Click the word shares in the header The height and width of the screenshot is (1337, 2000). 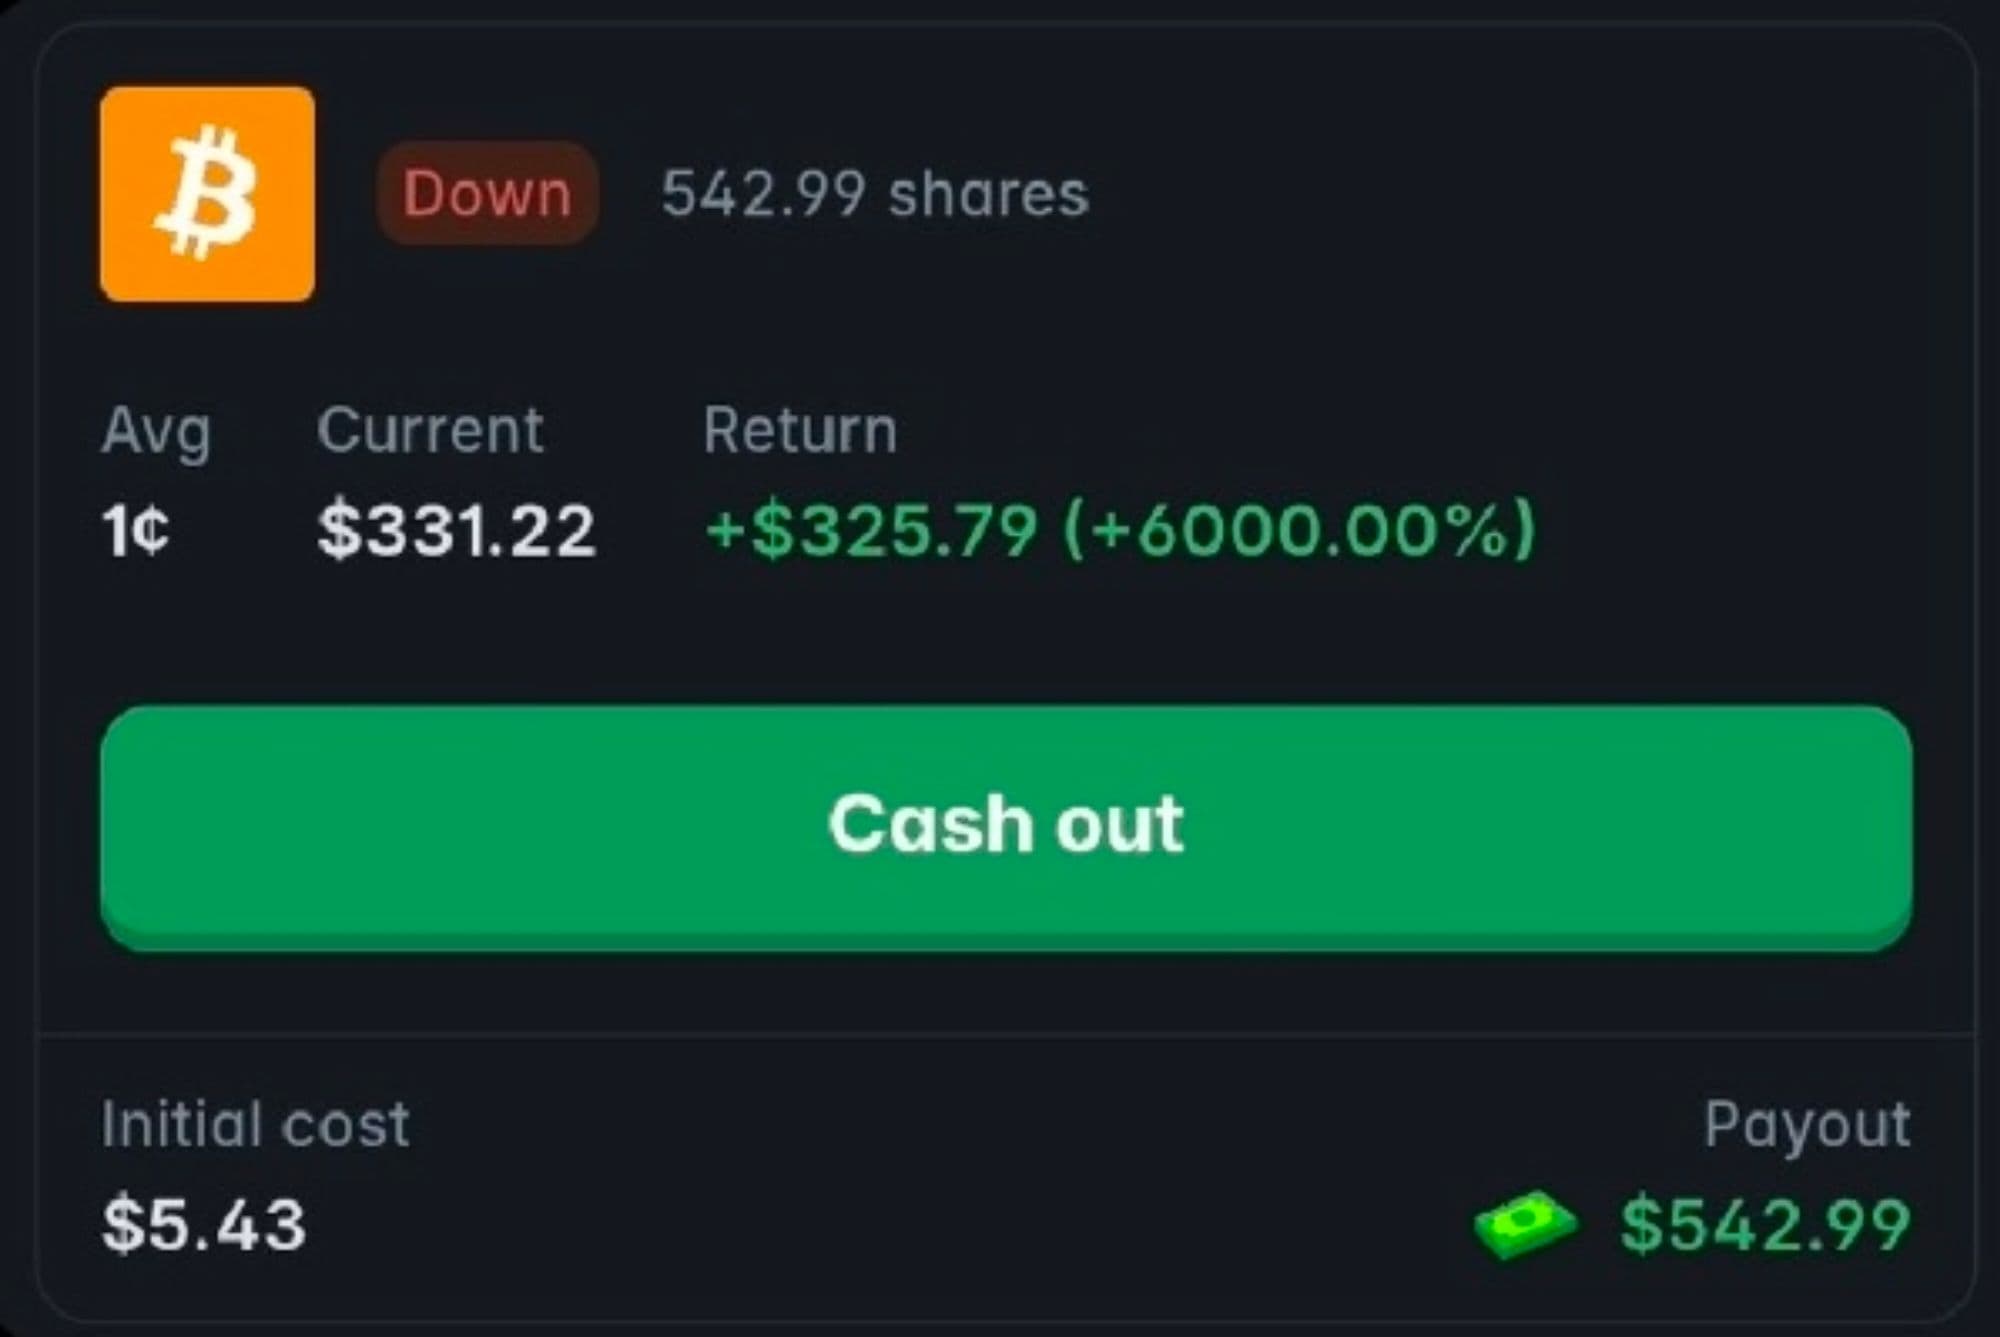[988, 193]
